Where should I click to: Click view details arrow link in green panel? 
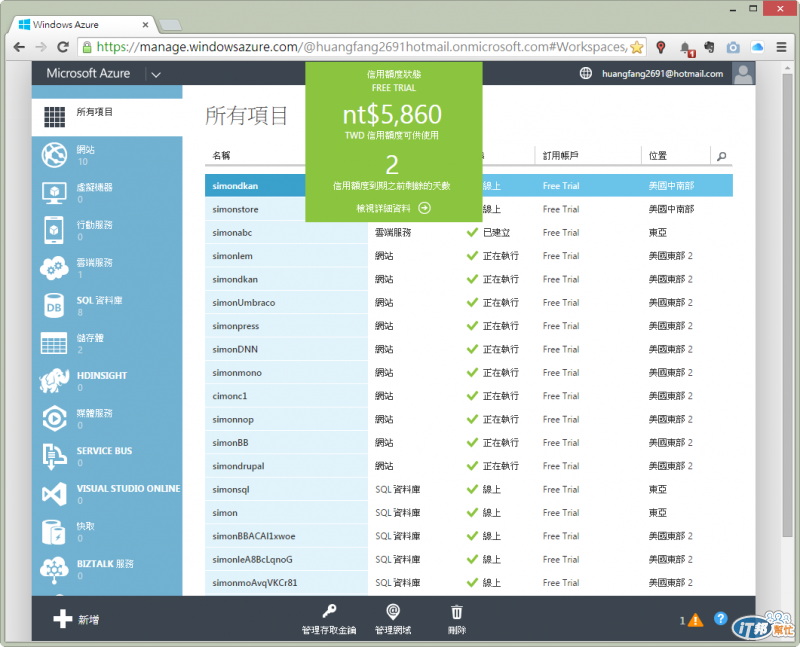(393, 208)
